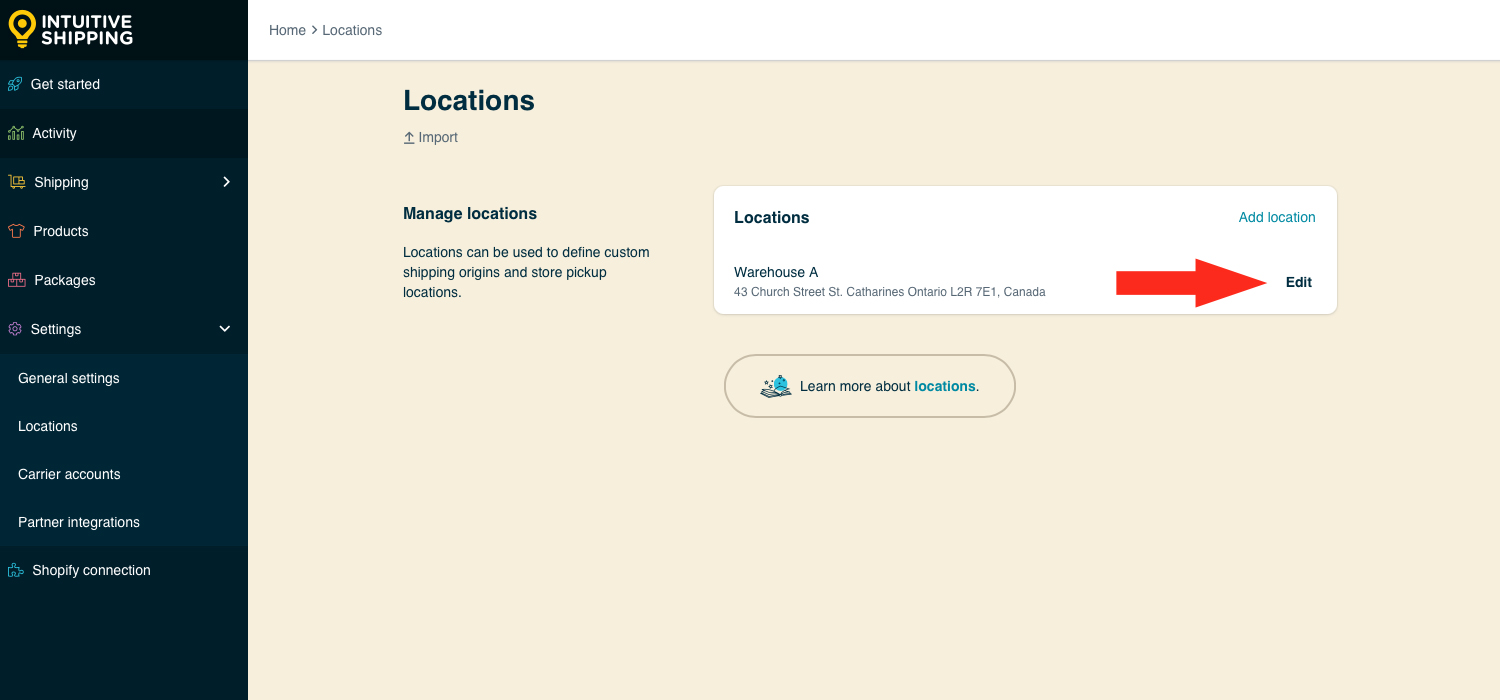Click the Packages box icon
This screenshot has width=1500, height=700.
coord(17,280)
